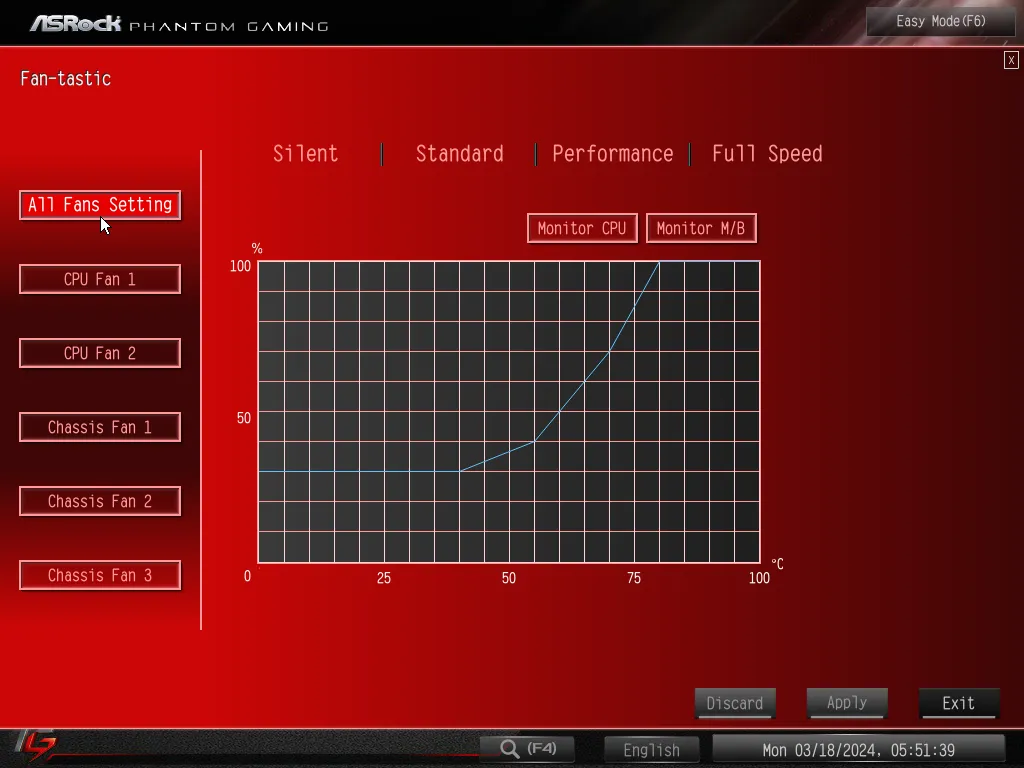Select the fan curve point at 70°C
This screenshot has width=1024, height=768.
pos(609,351)
